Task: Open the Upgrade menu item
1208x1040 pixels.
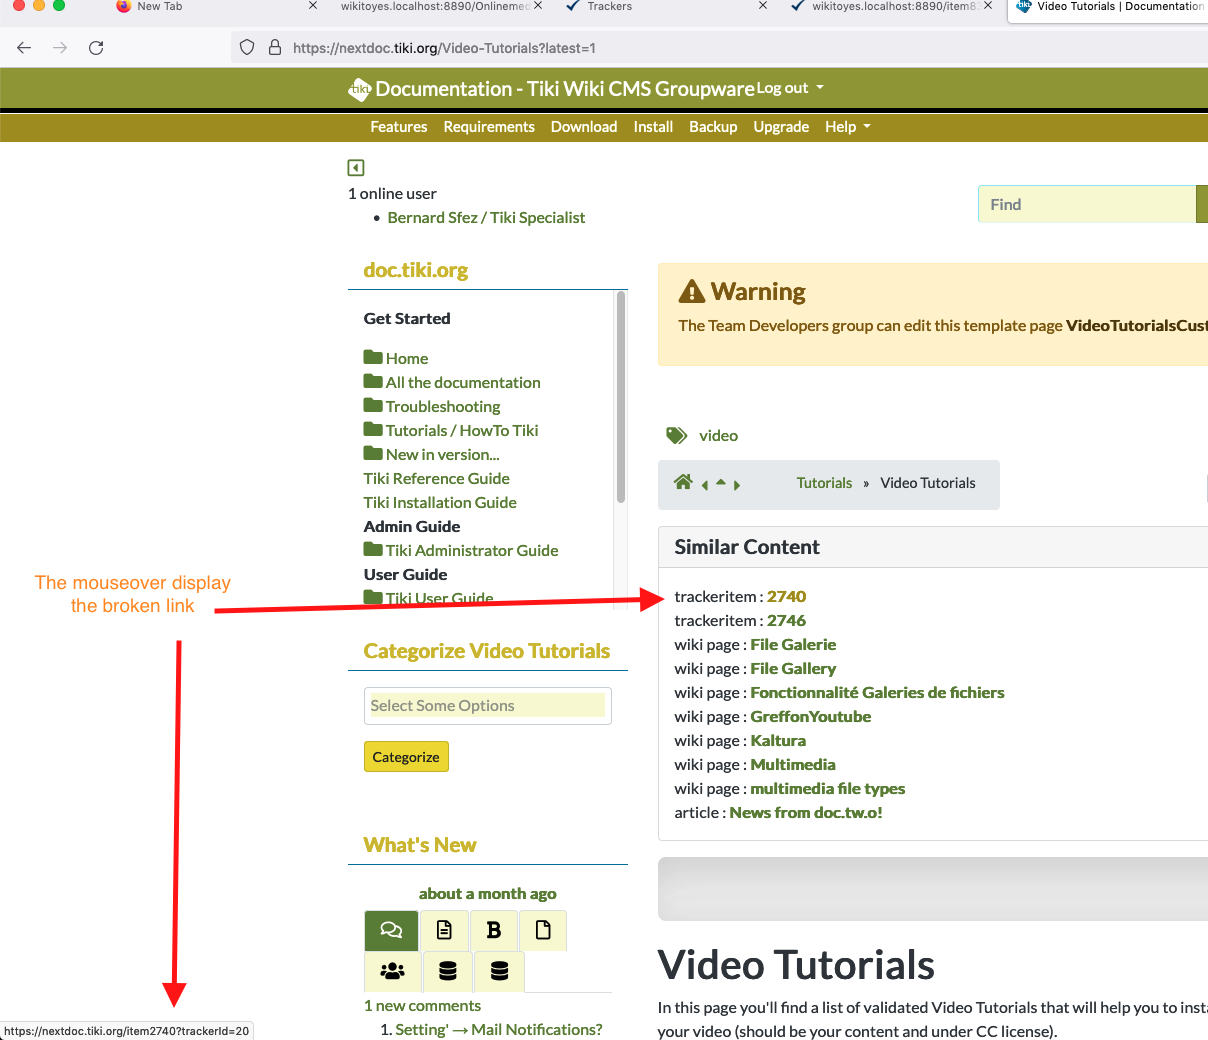Action: (781, 127)
